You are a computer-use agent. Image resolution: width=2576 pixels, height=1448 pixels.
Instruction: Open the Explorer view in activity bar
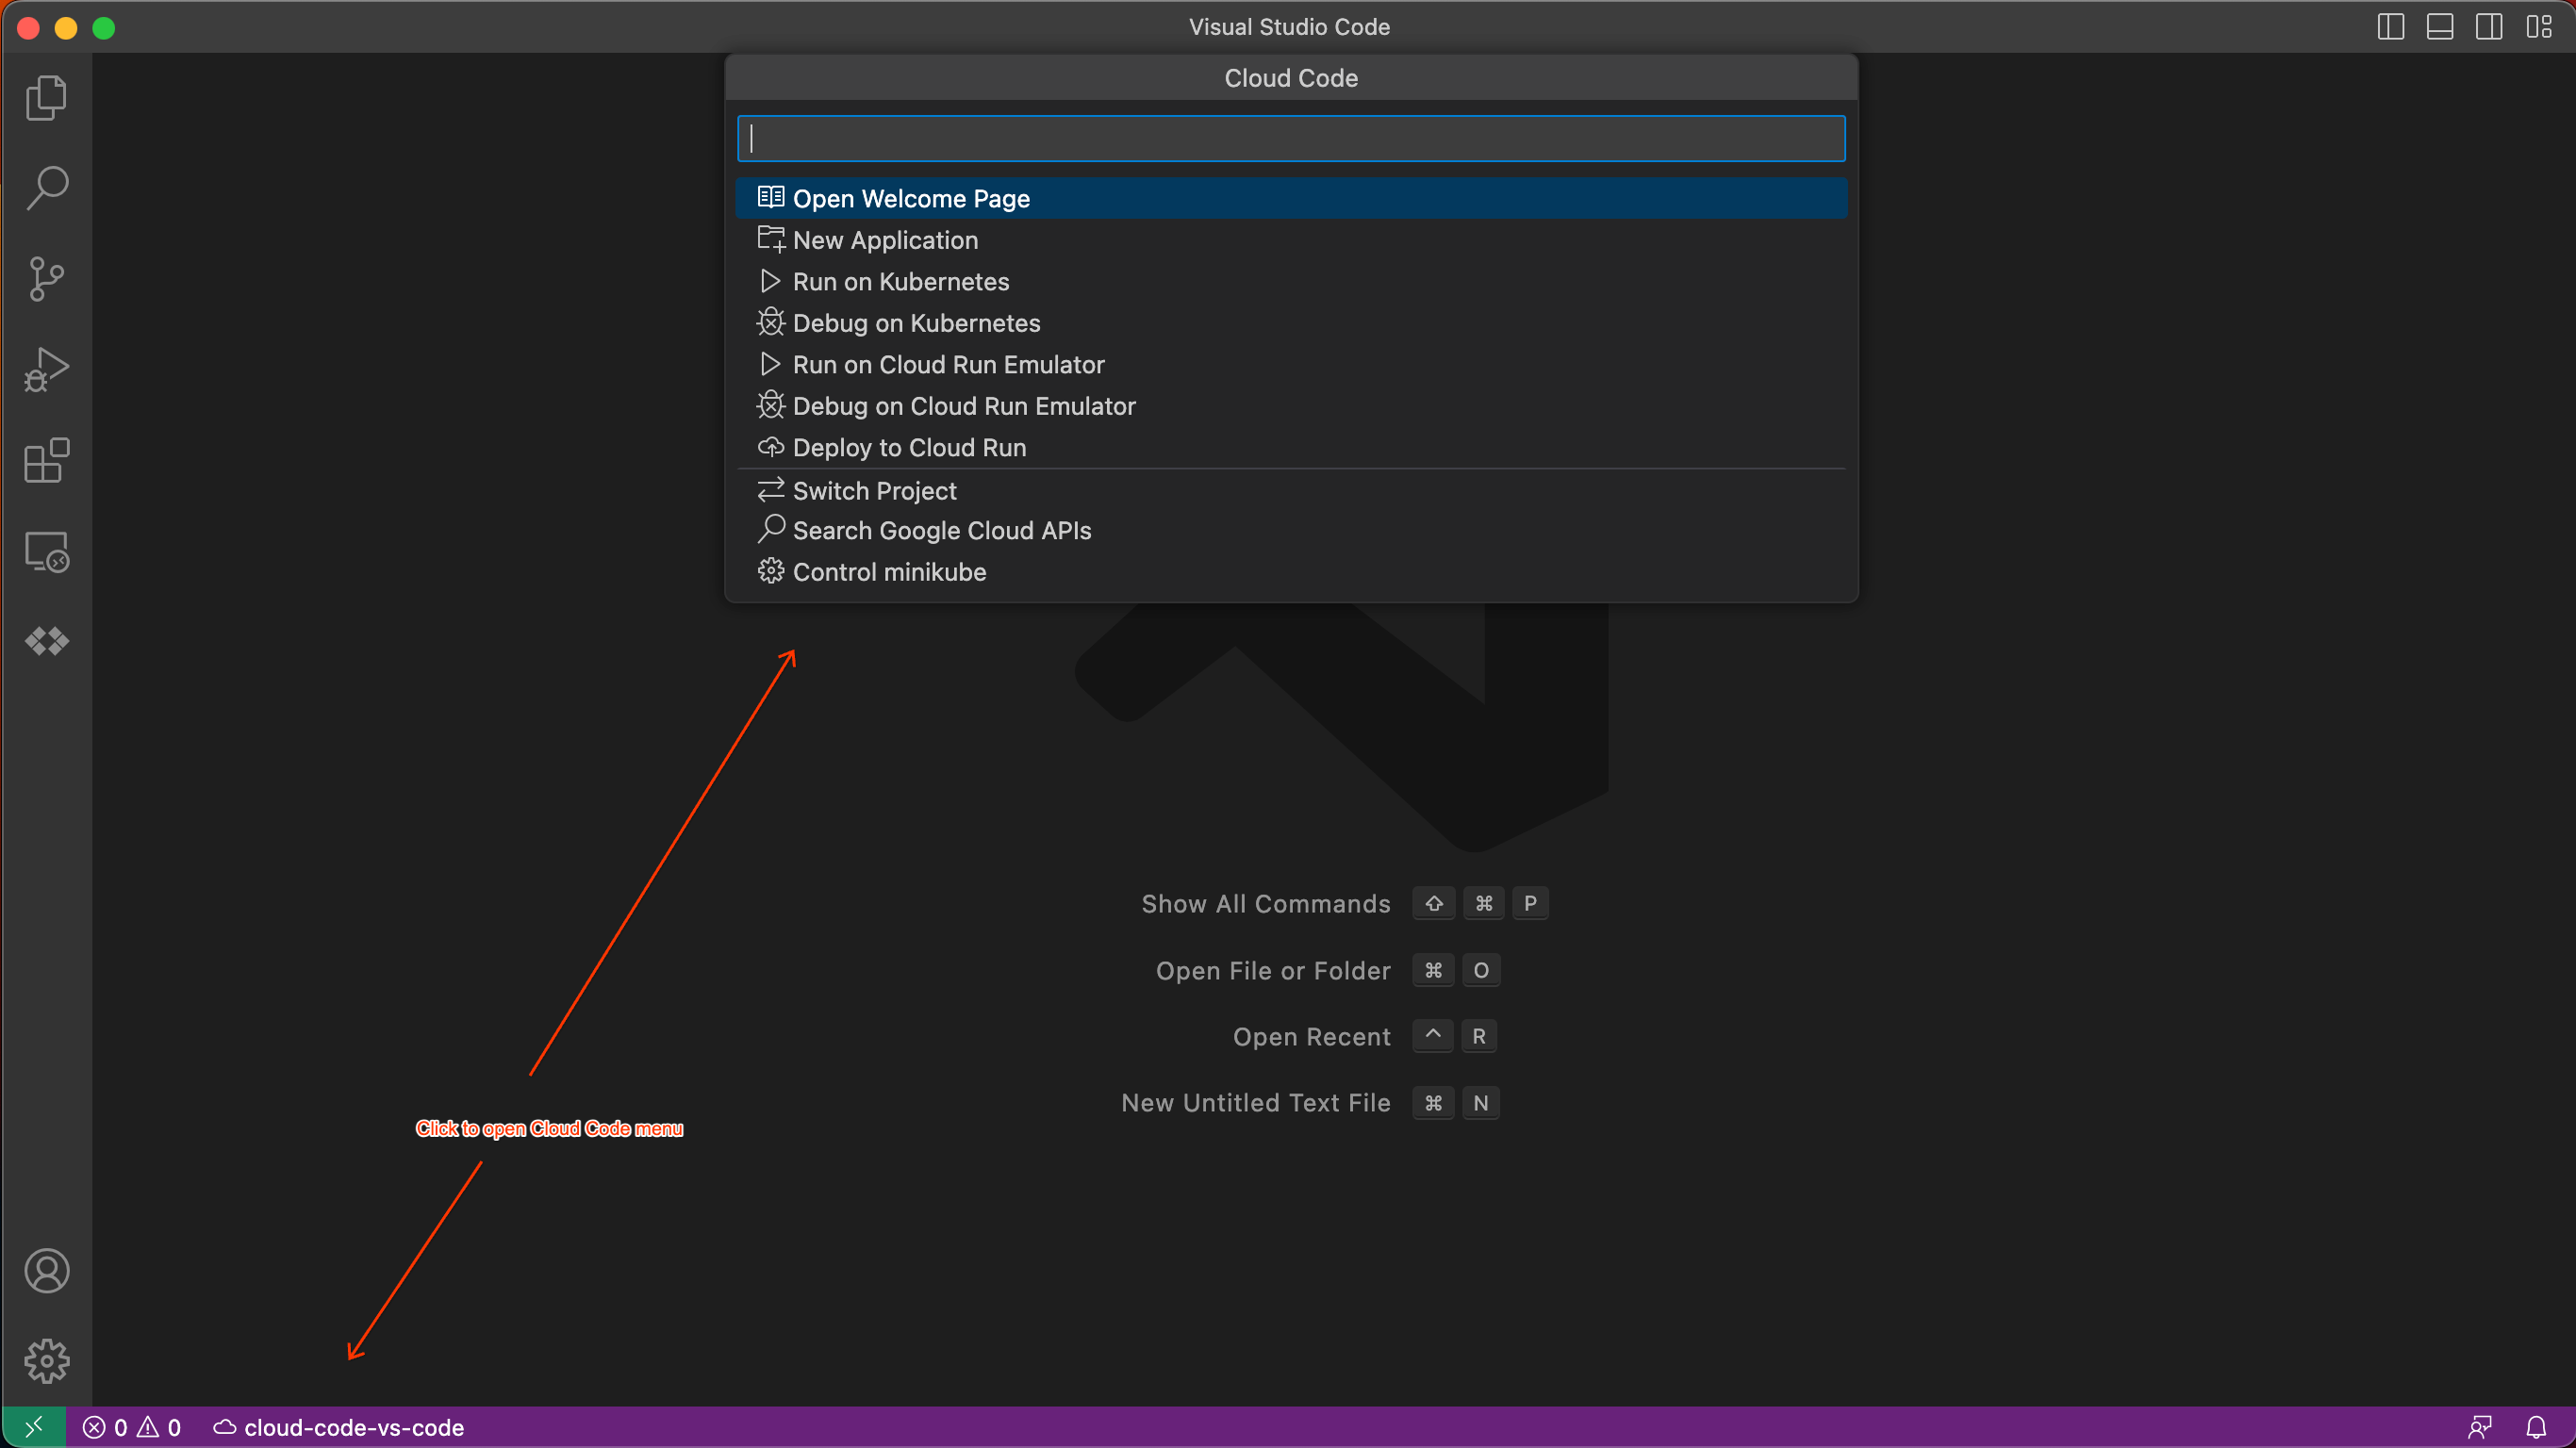(46, 98)
